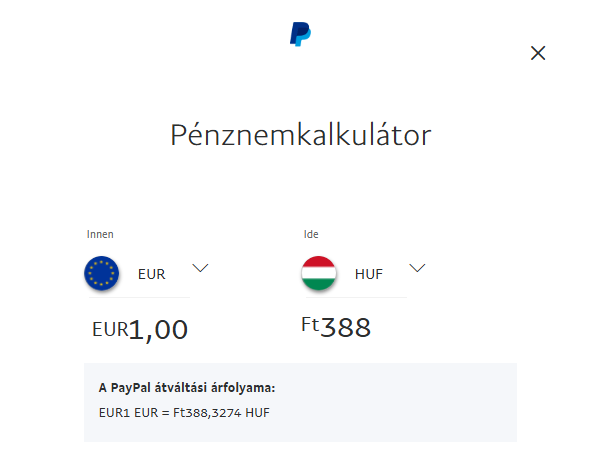Click the Innen label
The image size is (603, 465).
pyautogui.click(x=100, y=234)
